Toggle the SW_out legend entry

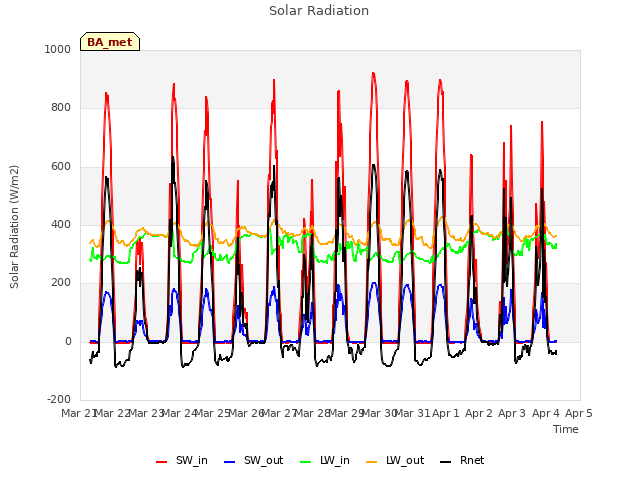[253, 461]
